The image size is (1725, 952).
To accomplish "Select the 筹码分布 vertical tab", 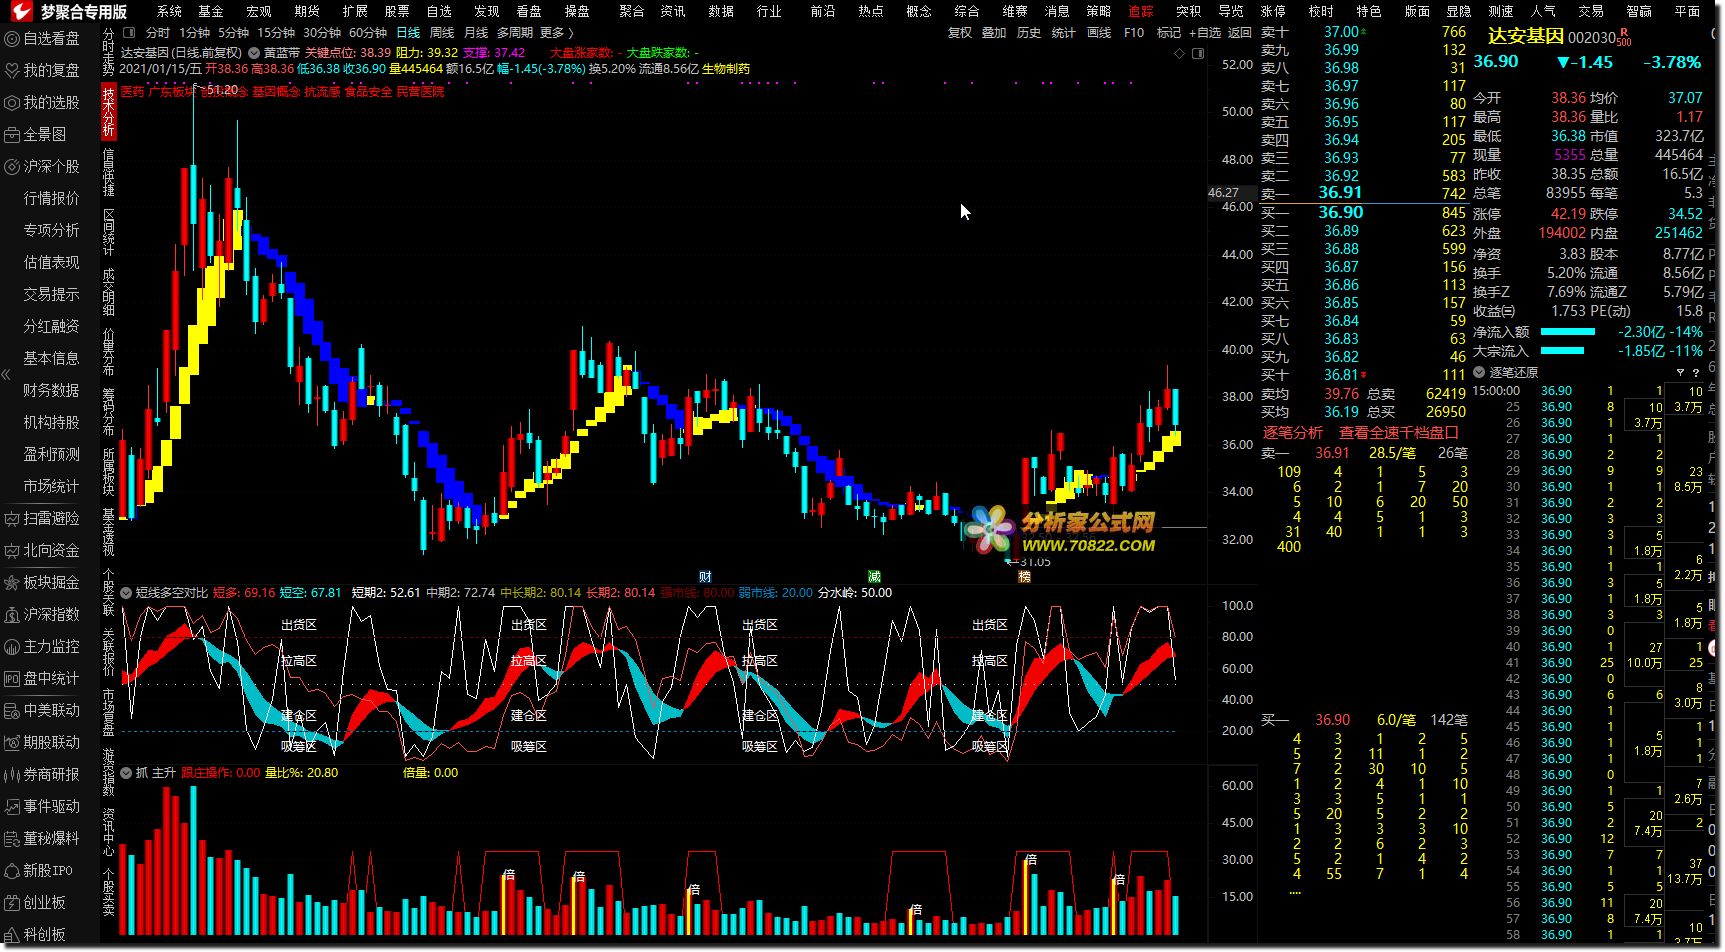I will pyautogui.click(x=109, y=412).
